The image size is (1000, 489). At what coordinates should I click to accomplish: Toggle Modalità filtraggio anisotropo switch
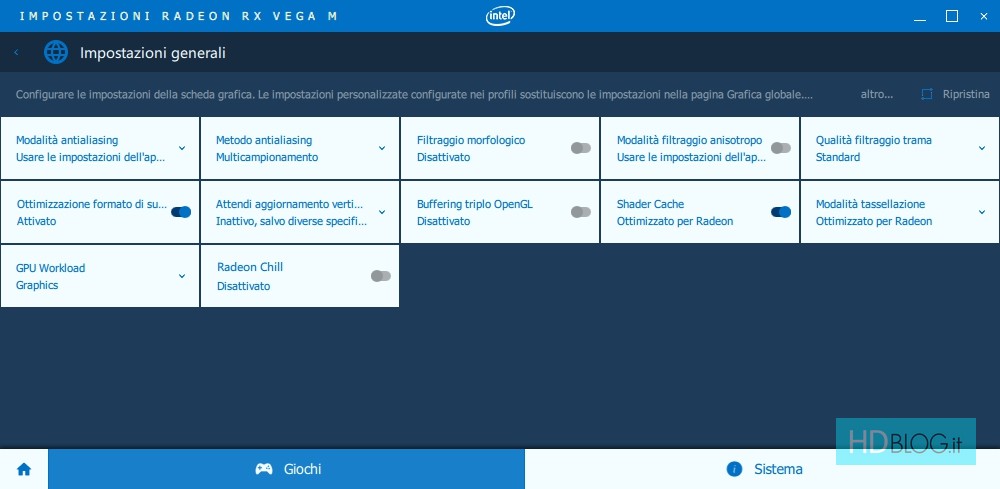pyautogui.click(x=781, y=148)
